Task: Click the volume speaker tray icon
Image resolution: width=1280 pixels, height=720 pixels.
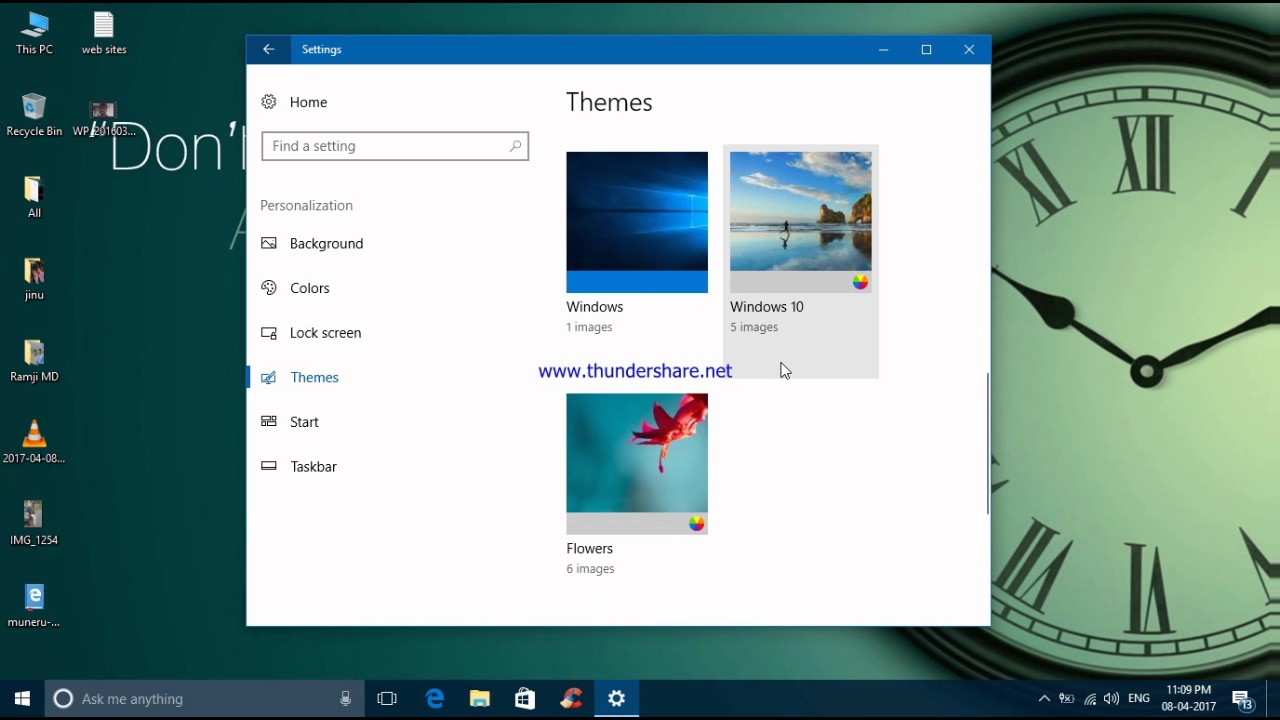Action: click(1111, 699)
